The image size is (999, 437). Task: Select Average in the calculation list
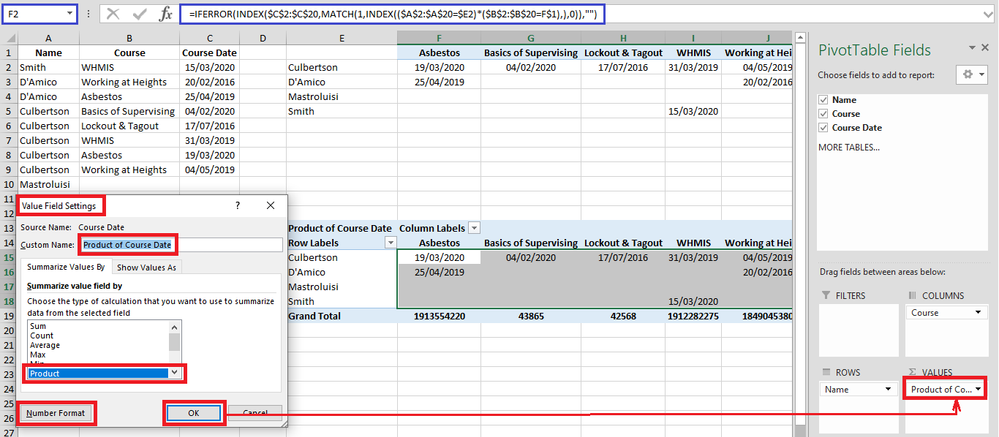tap(45, 345)
